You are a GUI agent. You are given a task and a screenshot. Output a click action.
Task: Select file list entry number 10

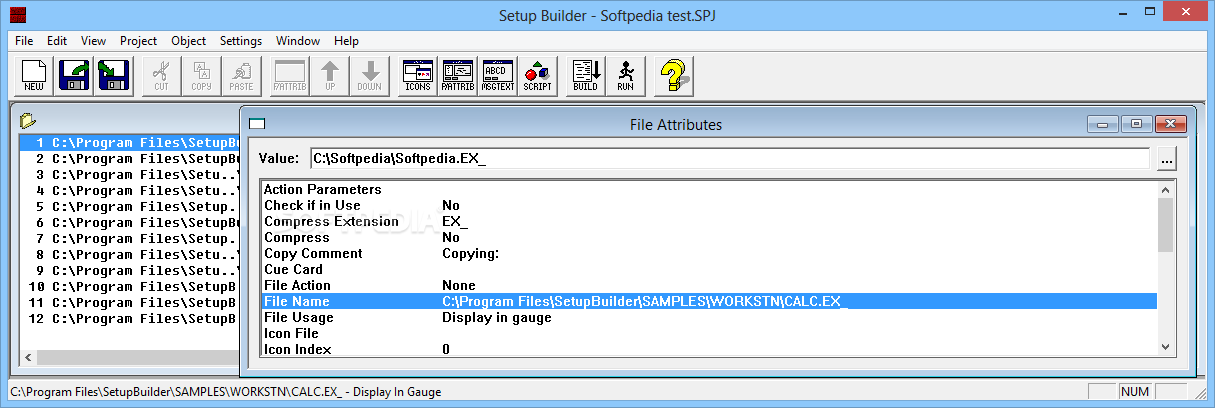click(x=130, y=286)
